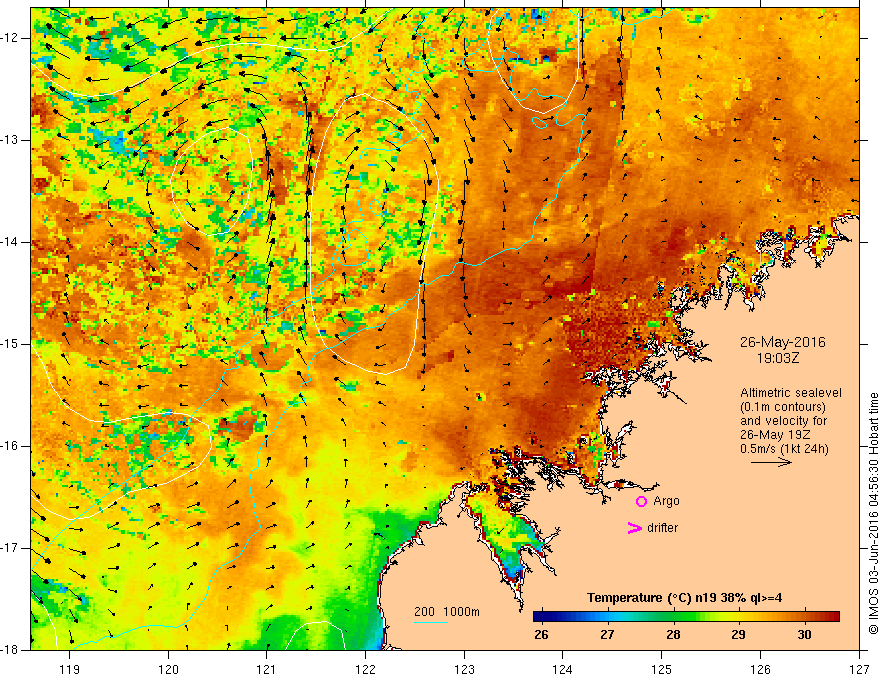880x680 pixels.
Task: Click the magenta Argo circle legend symbol
Action: 641,502
